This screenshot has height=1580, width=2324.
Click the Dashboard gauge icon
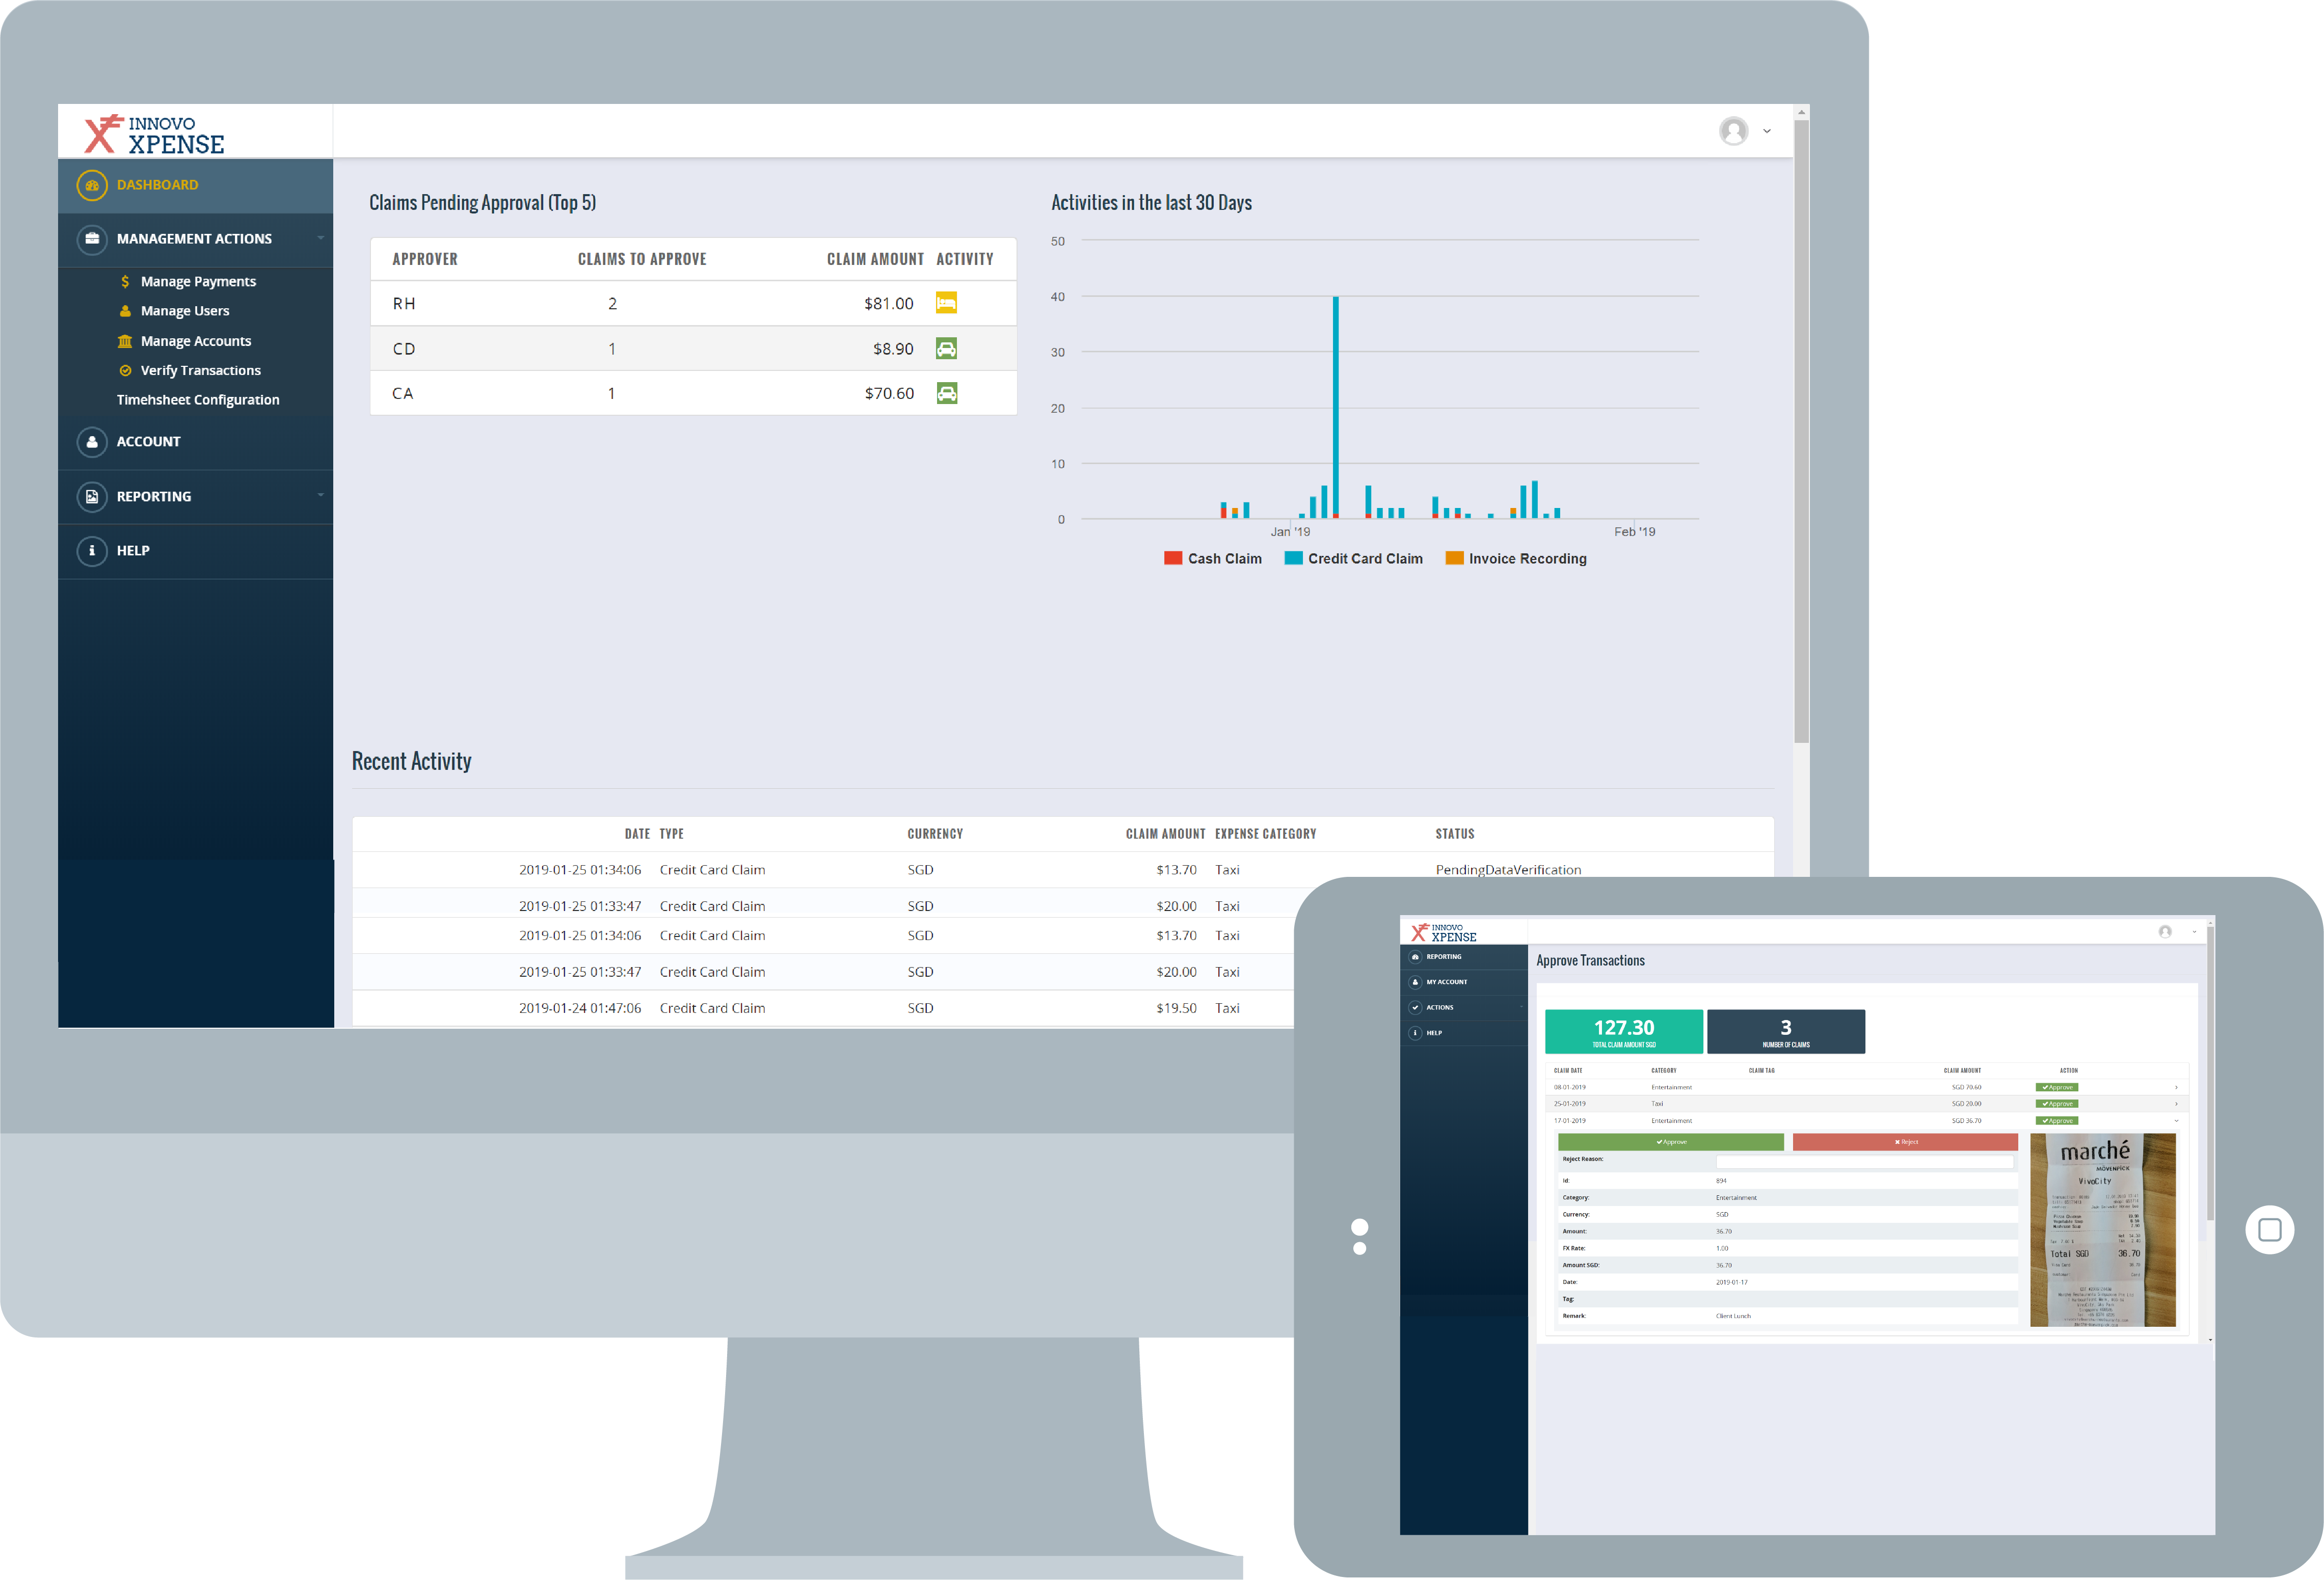coord(92,185)
